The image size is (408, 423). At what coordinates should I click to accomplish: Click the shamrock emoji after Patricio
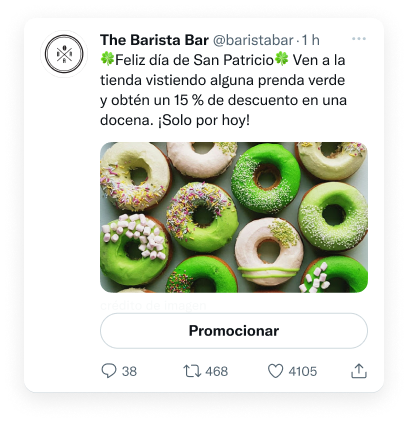pyautogui.click(x=282, y=59)
